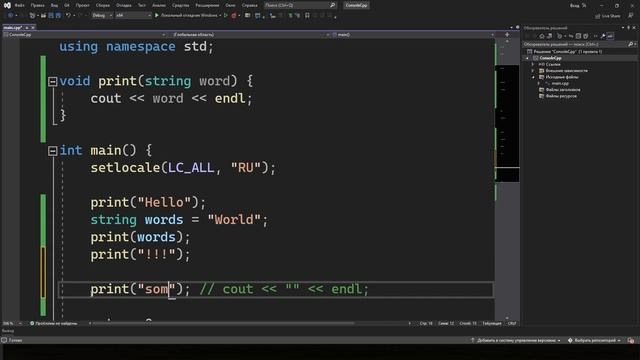Select the main.cpp editor tab
Viewport: 640px width, 360px height.
click(x=12, y=27)
